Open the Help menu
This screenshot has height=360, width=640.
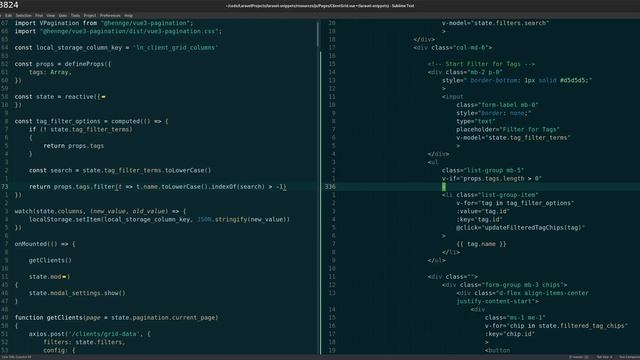(129, 16)
